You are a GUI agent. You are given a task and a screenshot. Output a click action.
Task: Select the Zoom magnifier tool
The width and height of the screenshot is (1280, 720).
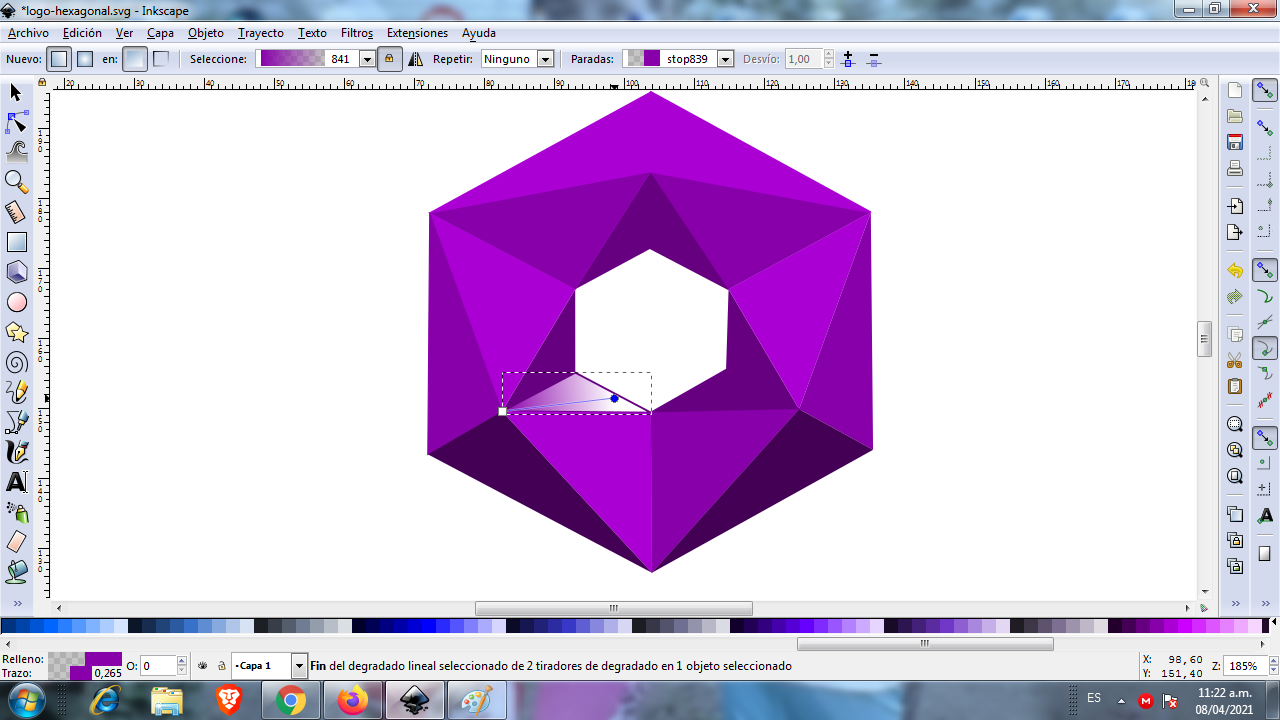tap(16, 182)
